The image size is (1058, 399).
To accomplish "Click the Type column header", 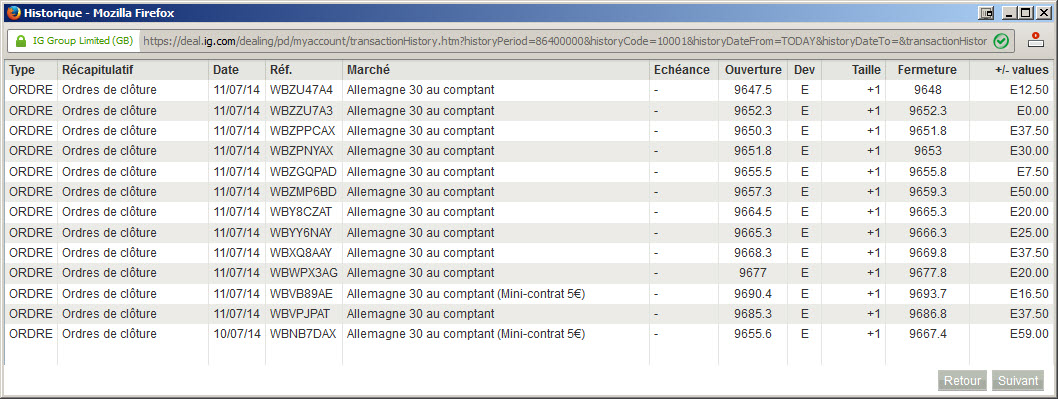I will coord(22,70).
